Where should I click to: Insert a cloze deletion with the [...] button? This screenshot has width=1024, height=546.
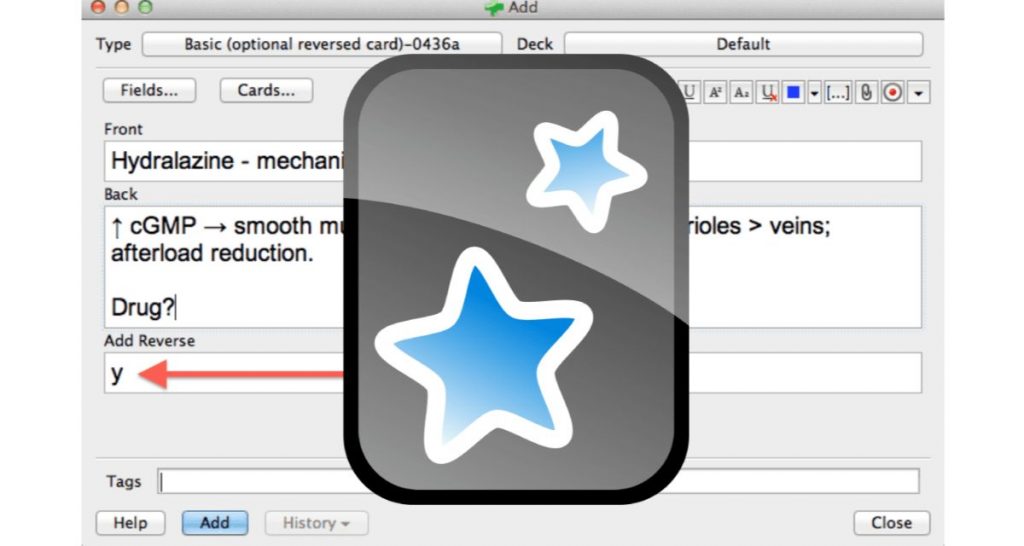(838, 92)
